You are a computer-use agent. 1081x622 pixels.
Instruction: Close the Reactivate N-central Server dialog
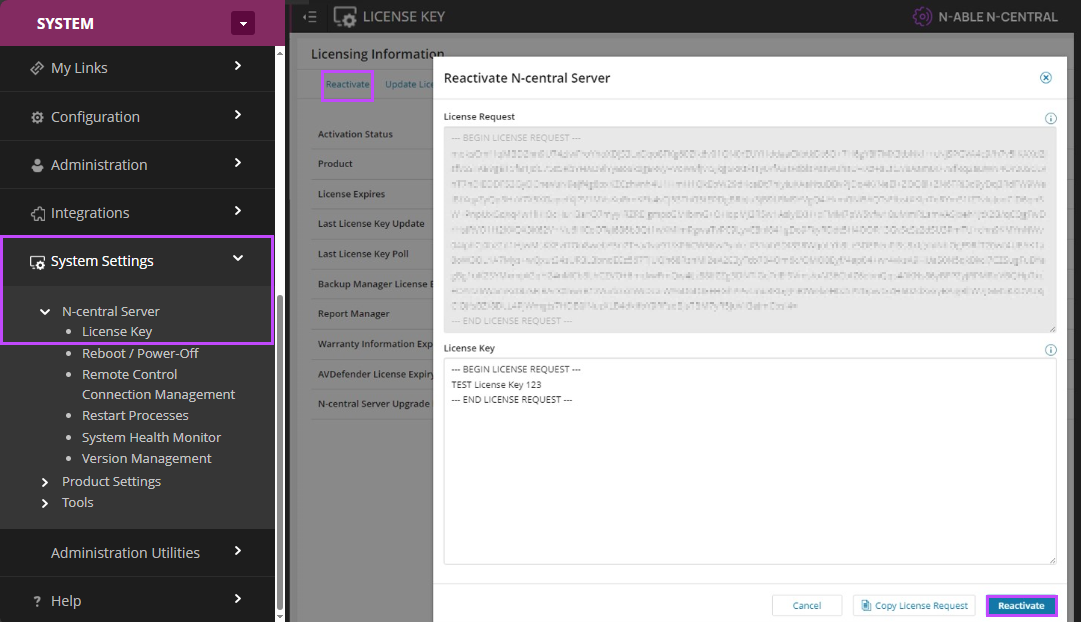[1046, 77]
